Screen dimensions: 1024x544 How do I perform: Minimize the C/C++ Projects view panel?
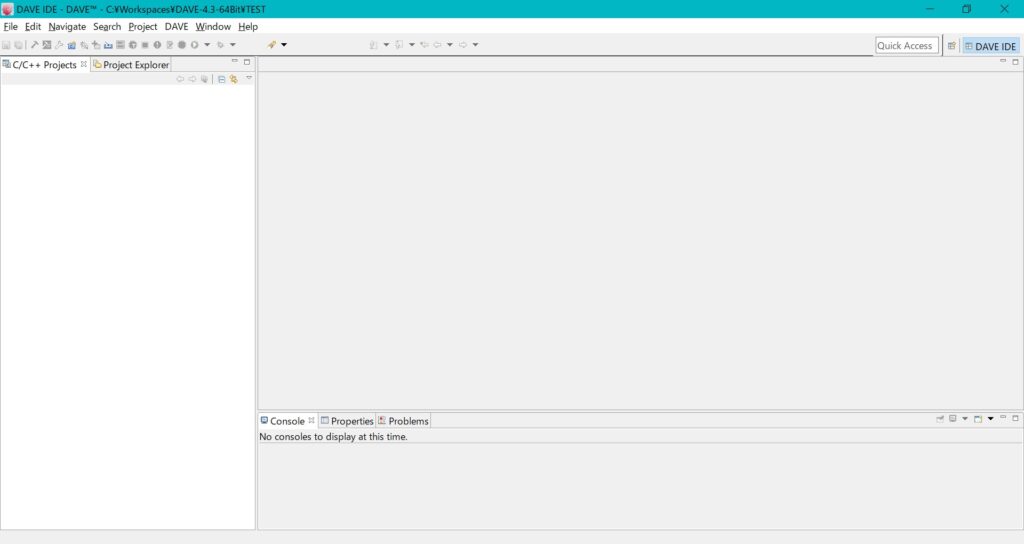tap(234, 61)
